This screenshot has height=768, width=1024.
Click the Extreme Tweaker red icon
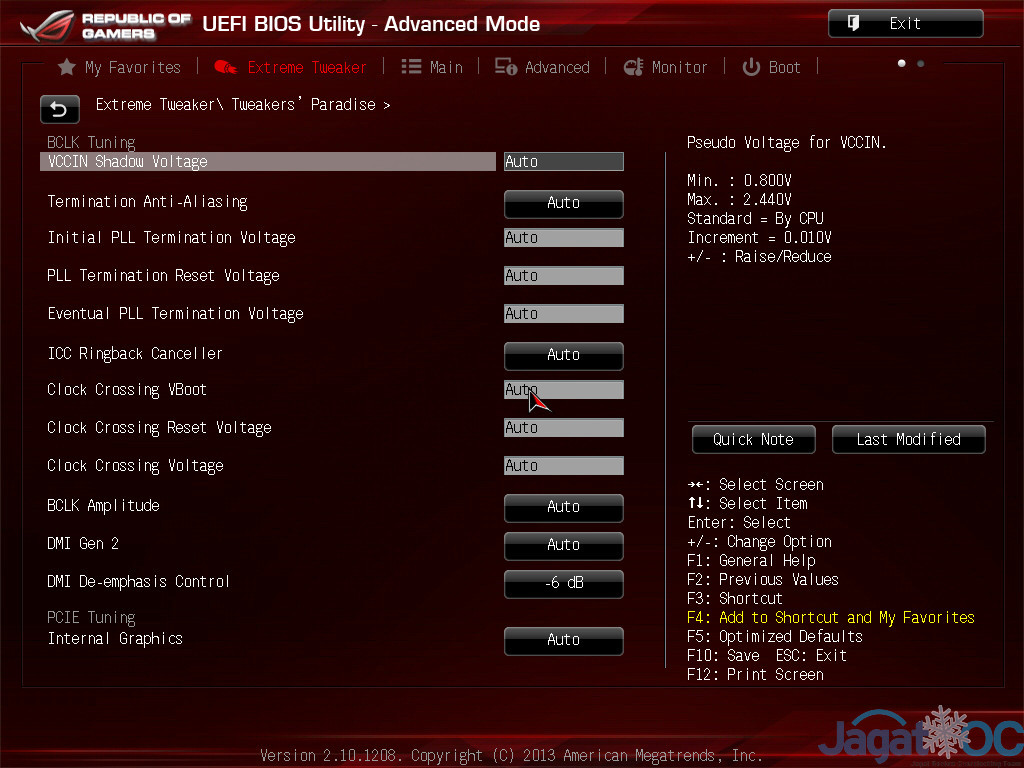pyautogui.click(x=225, y=67)
